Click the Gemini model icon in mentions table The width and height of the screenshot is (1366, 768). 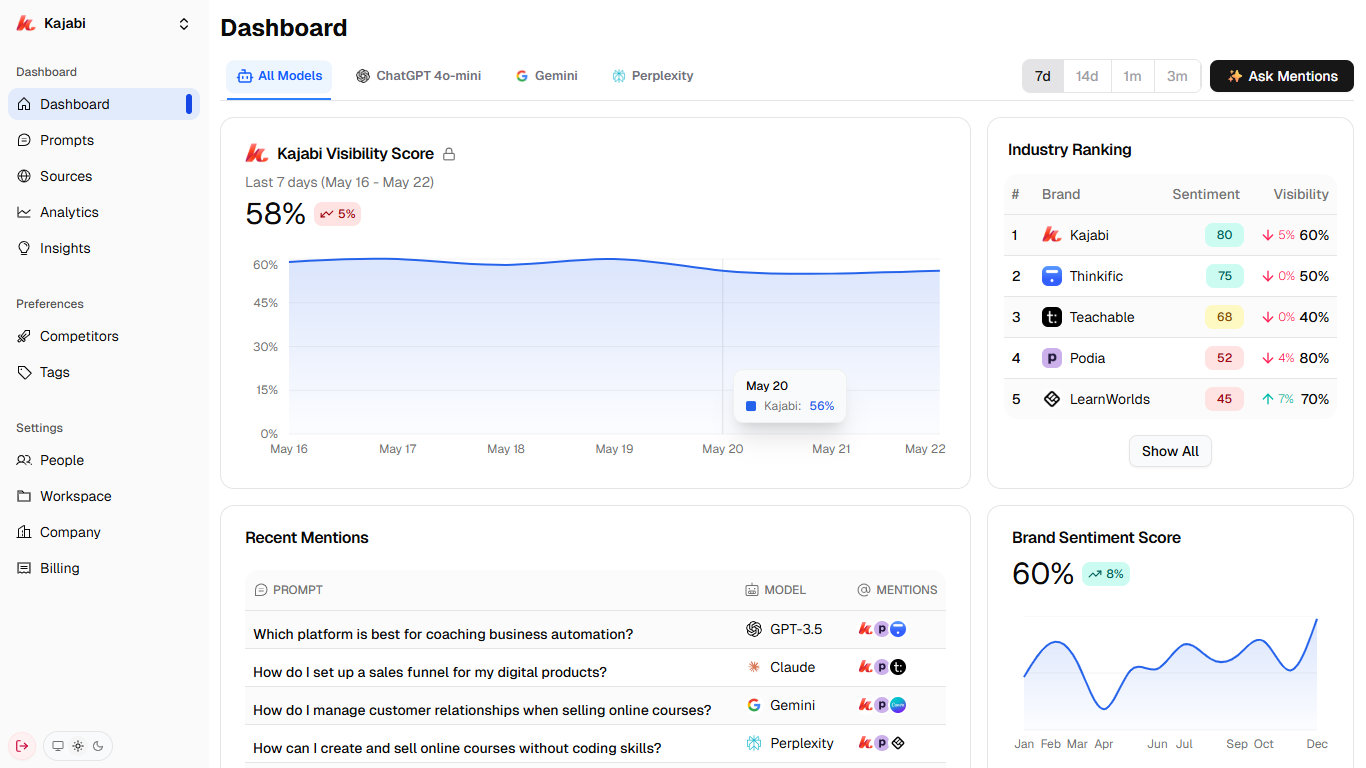tap(754, 705)
